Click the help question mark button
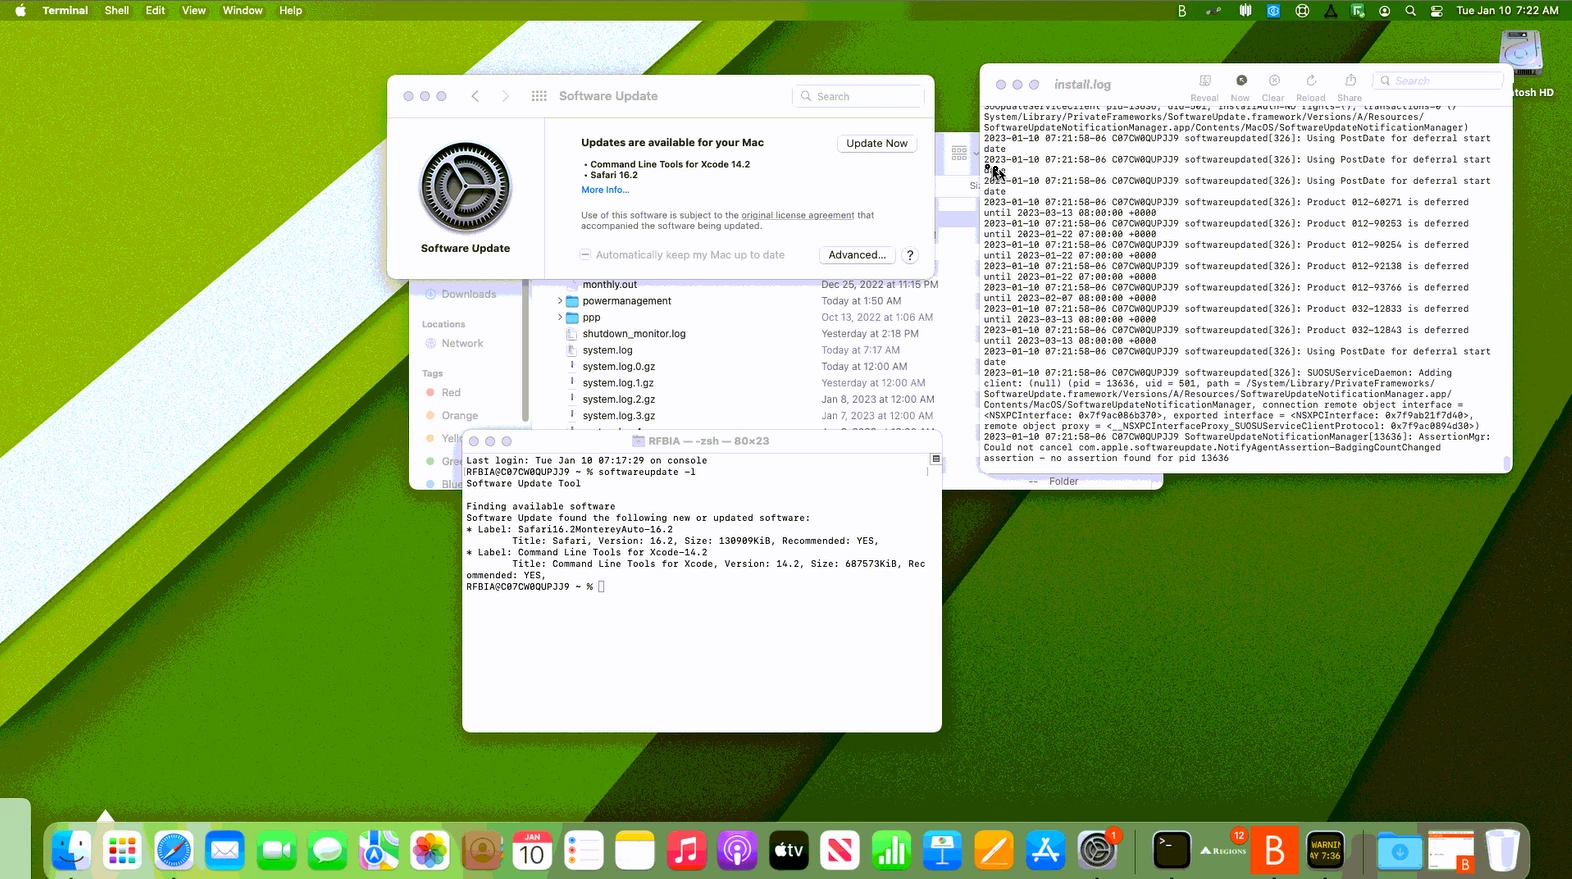This screenshot has width=1572, height=879. click(910, 255)
